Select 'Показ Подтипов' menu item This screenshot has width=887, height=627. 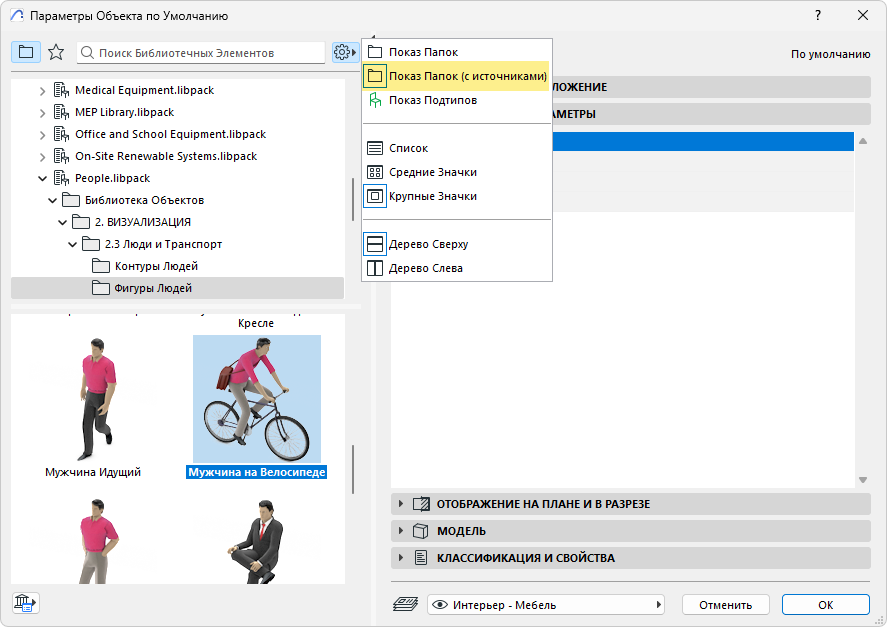pyautogui.click(x=456, y=100)
